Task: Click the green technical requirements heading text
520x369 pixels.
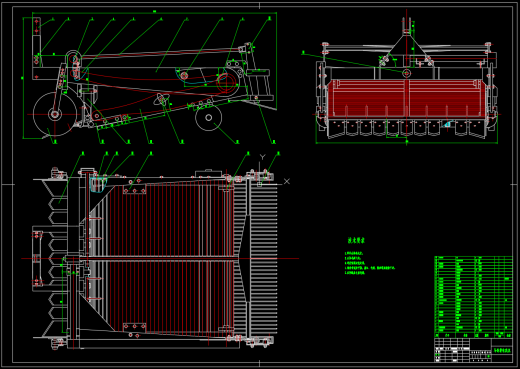Action: 356,240
